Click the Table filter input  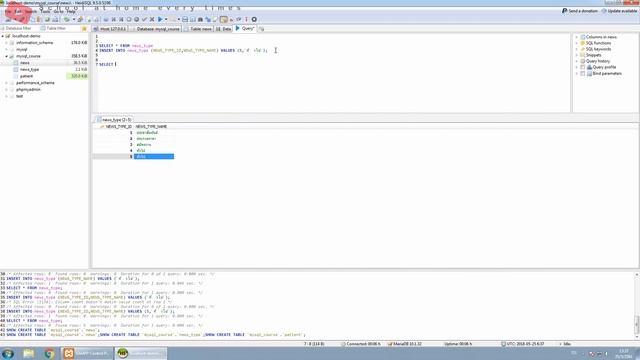tap(60, 29)
